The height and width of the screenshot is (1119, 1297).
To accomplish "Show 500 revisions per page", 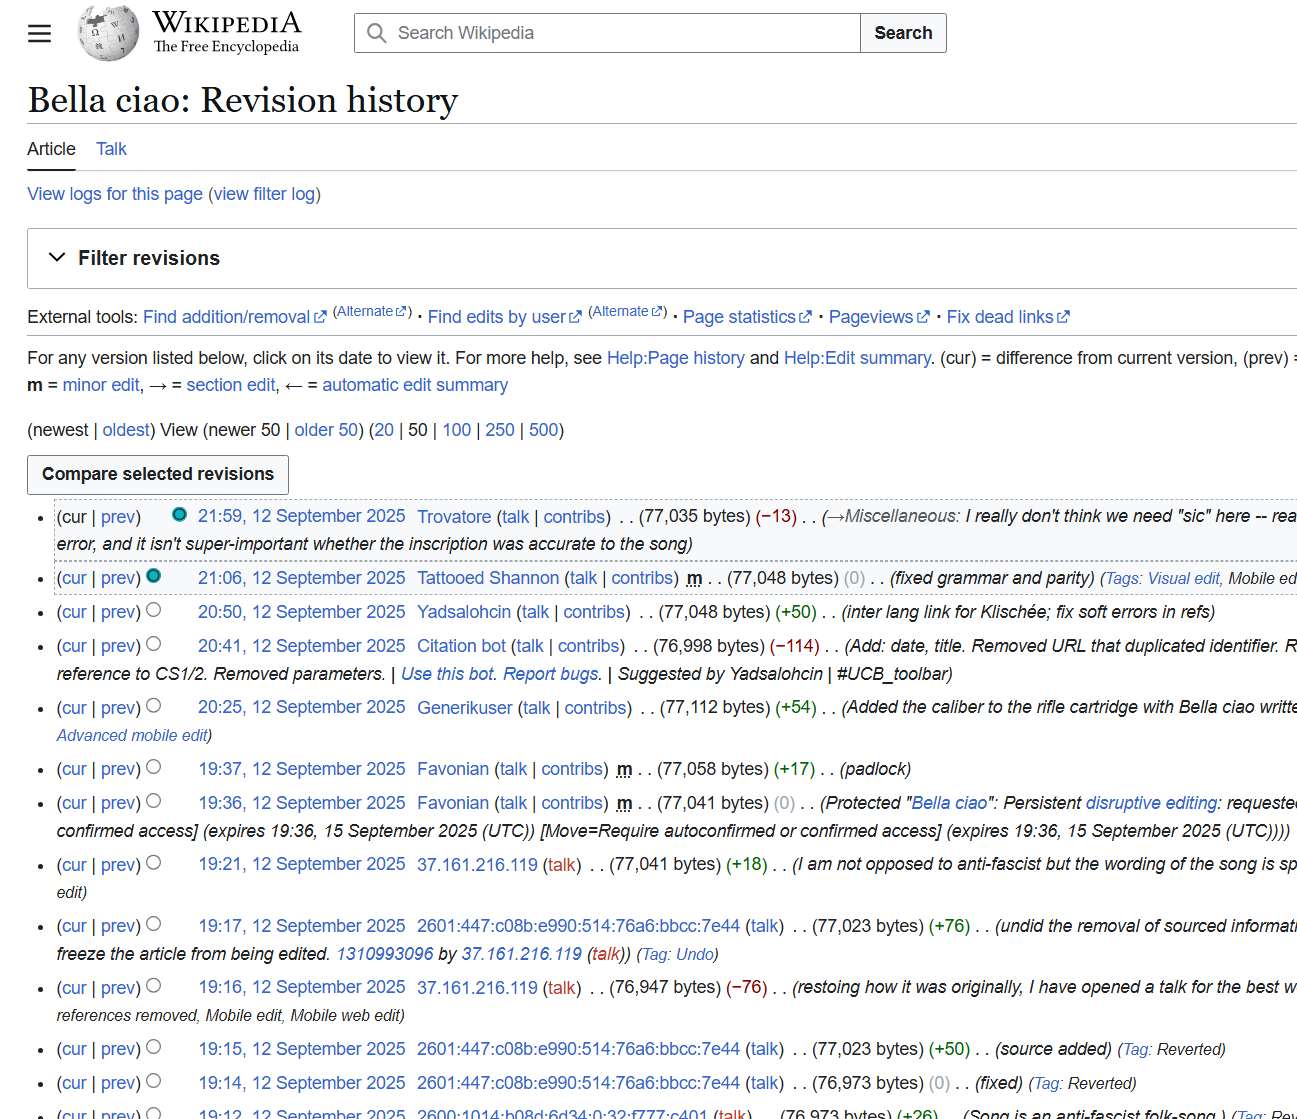I will point(544,430).
